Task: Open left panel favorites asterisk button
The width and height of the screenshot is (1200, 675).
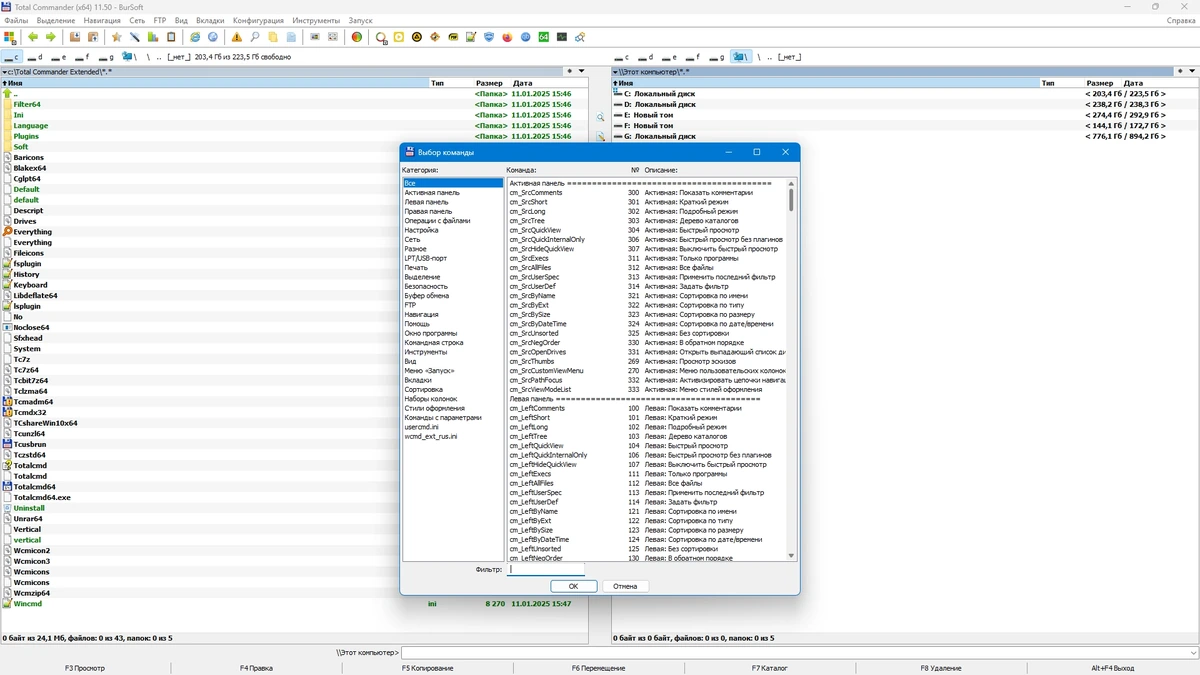Action: pos(570,72)
